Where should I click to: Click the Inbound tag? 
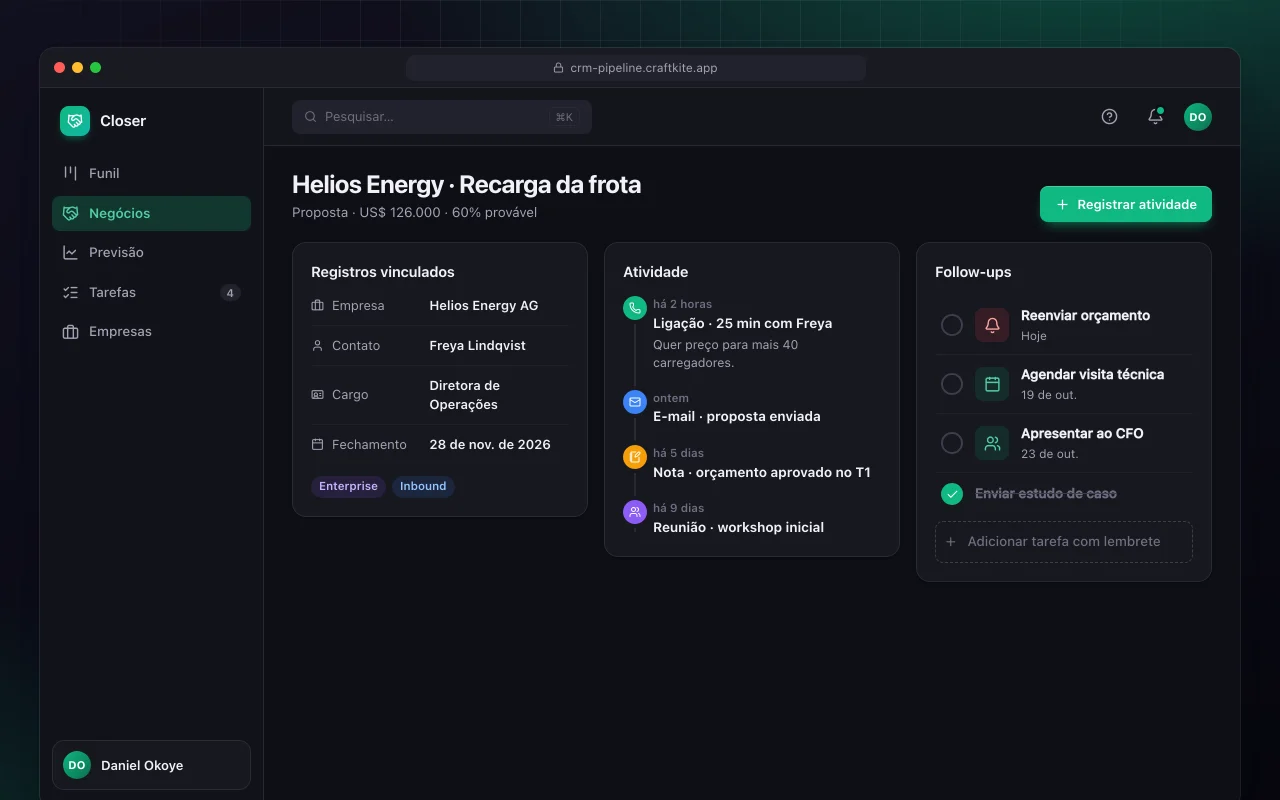click(x=423, y=487)
